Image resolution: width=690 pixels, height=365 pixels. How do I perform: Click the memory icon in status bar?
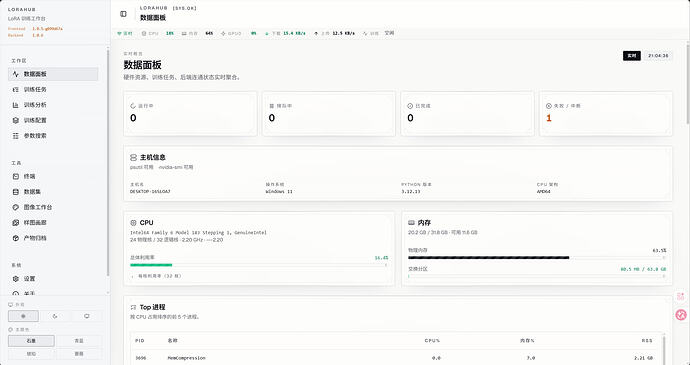pos(184,33)
